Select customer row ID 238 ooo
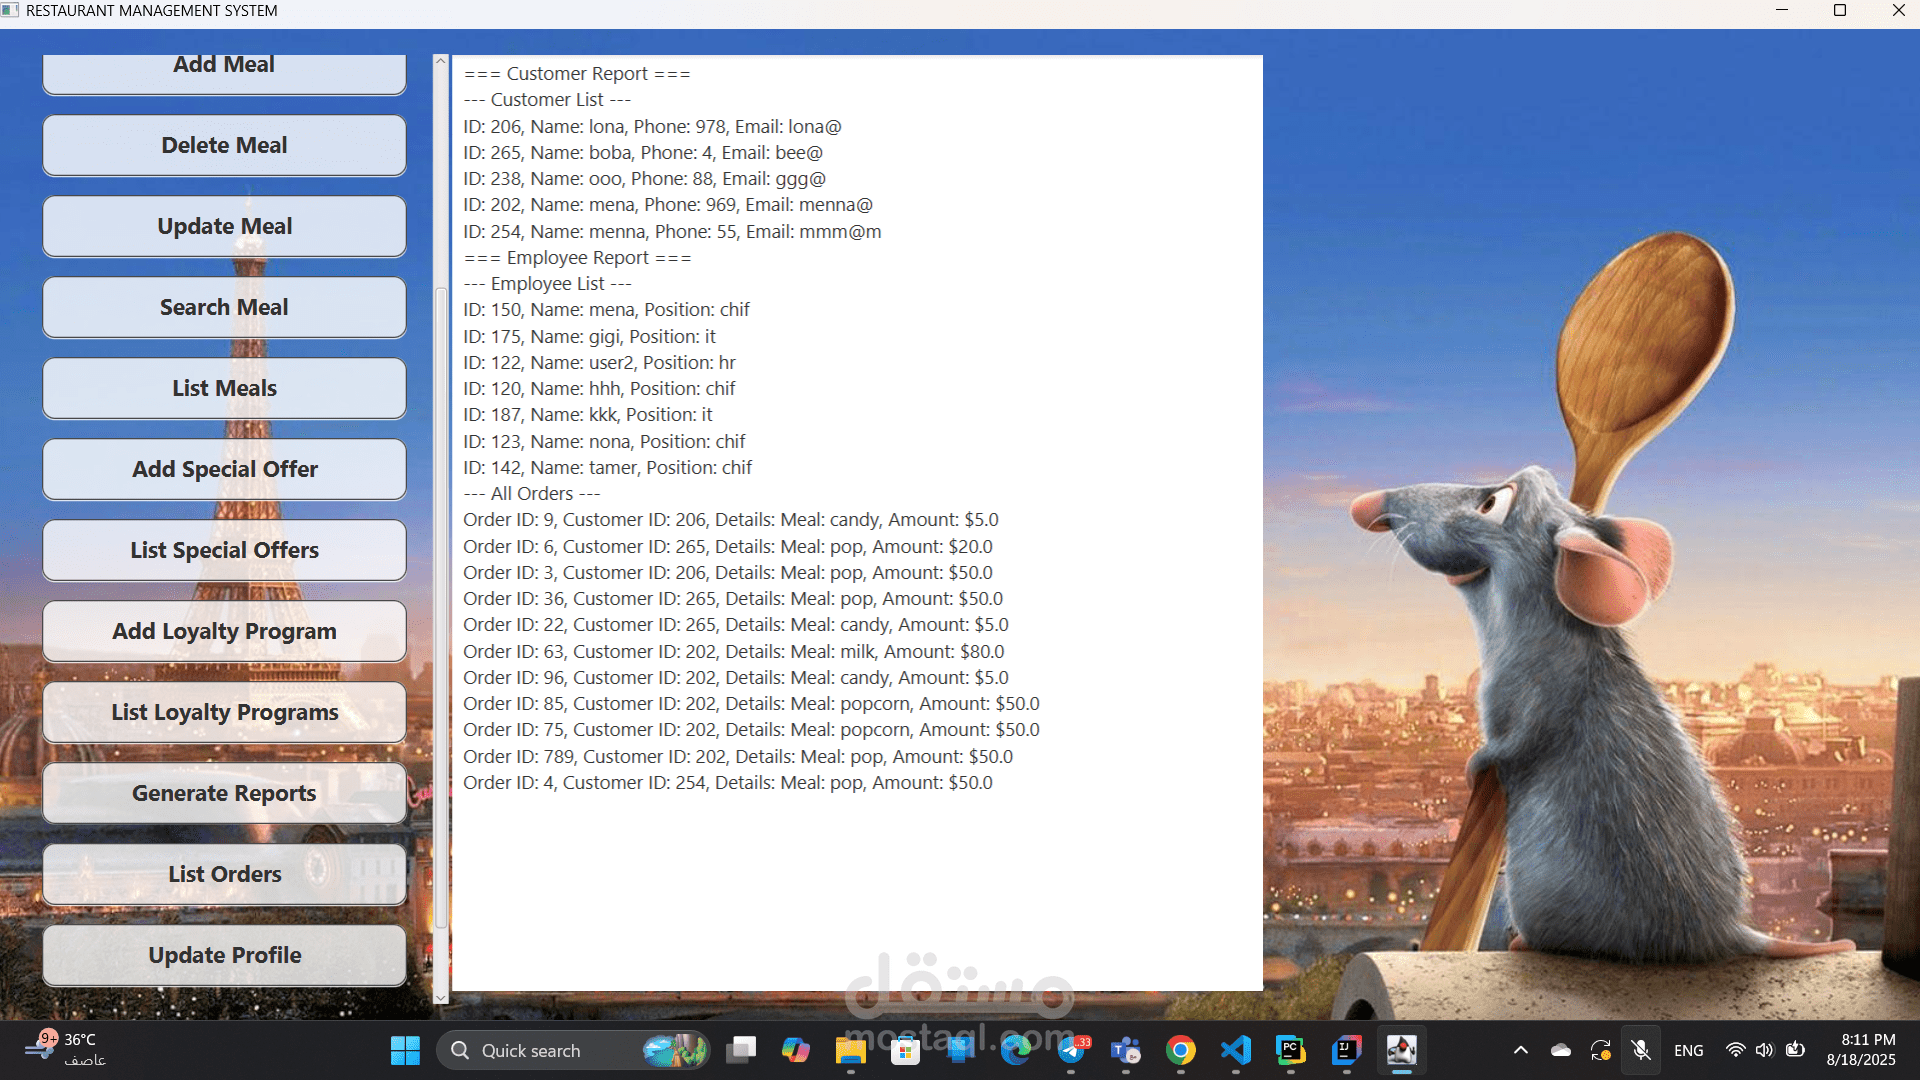 coord(644,178)
